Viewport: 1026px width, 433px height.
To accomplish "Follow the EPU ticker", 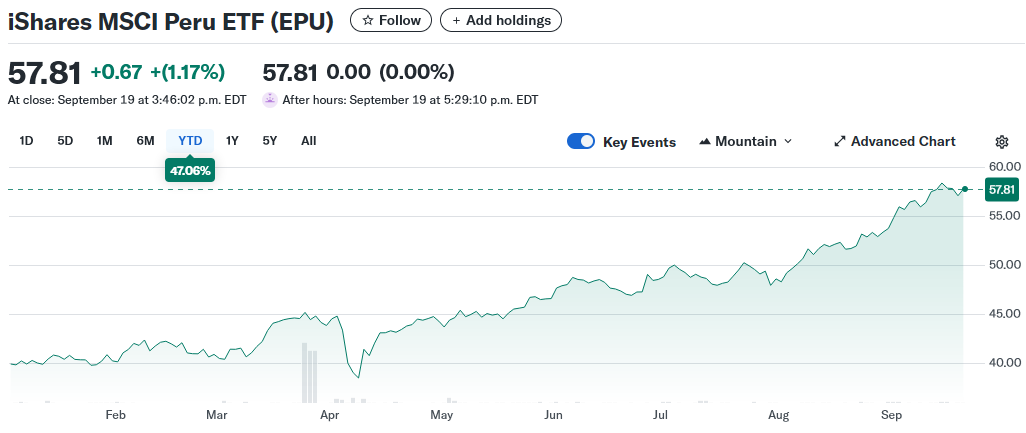I will [391, 20].
